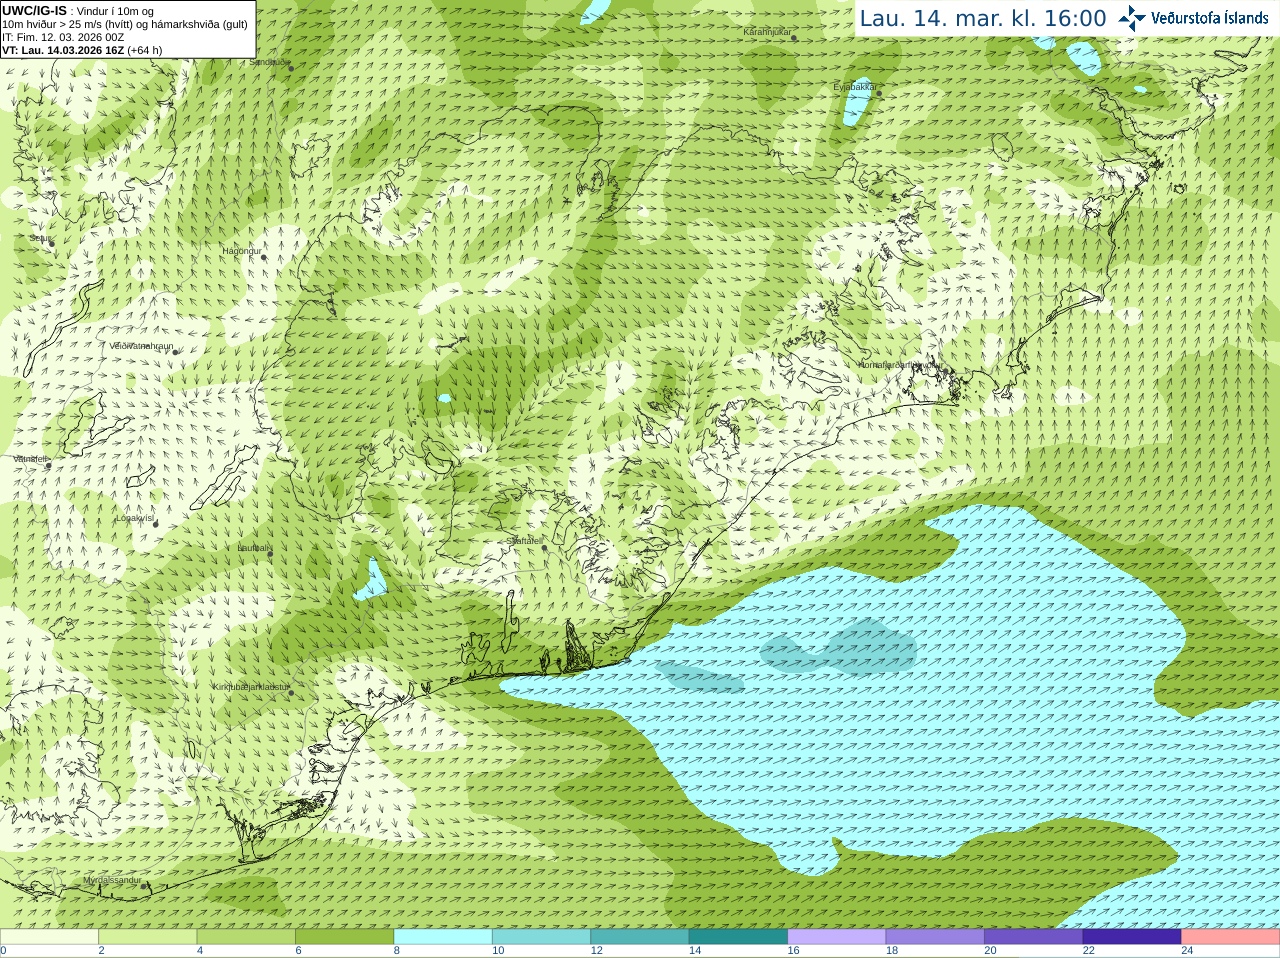Viewport: 1280px width, 958px height.
Task: Click the date header Lau. 14. mar. kl. 16:00
Action: (983, 18)
